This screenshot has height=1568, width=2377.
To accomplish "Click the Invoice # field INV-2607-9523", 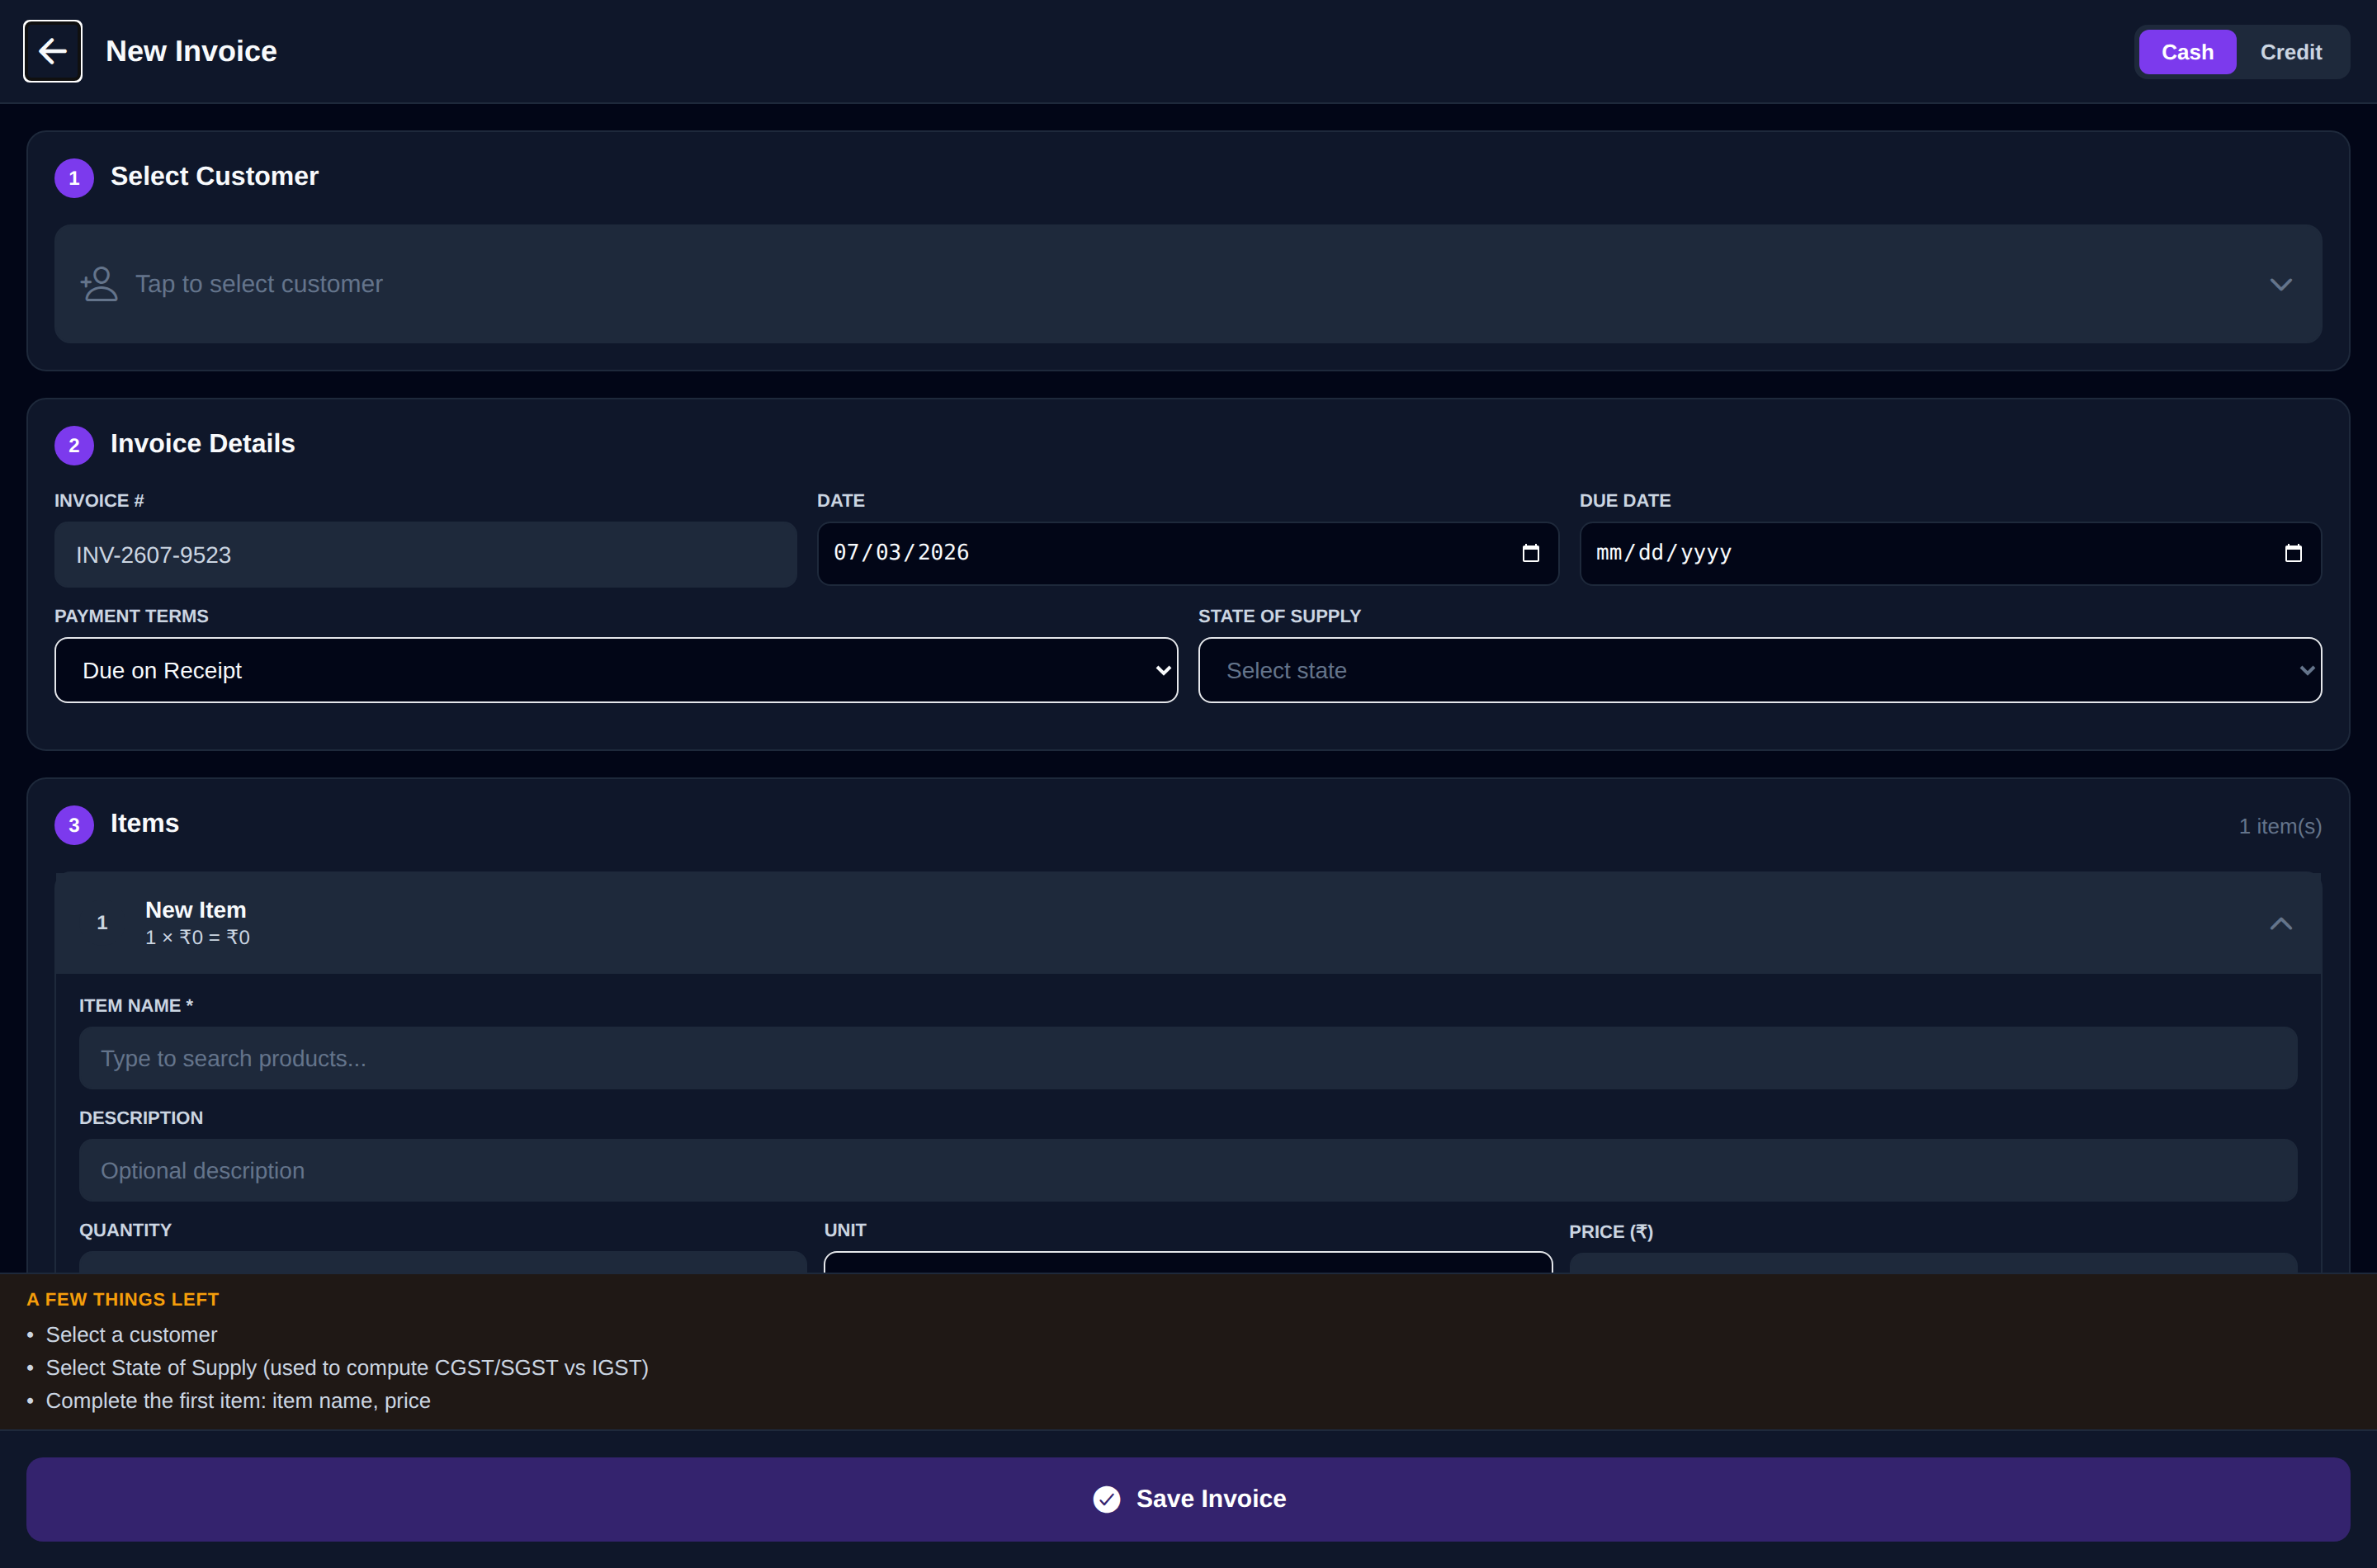I will coord(425,554).
